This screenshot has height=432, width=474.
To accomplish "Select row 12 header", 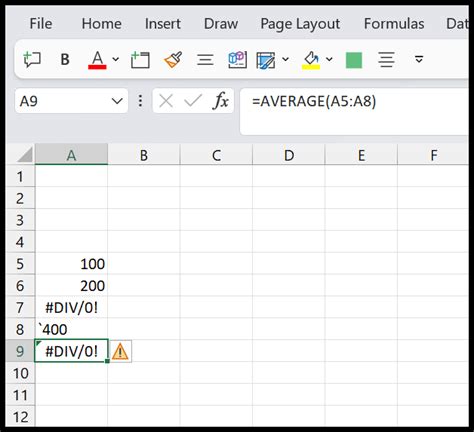I will click(x=20, y=417).
